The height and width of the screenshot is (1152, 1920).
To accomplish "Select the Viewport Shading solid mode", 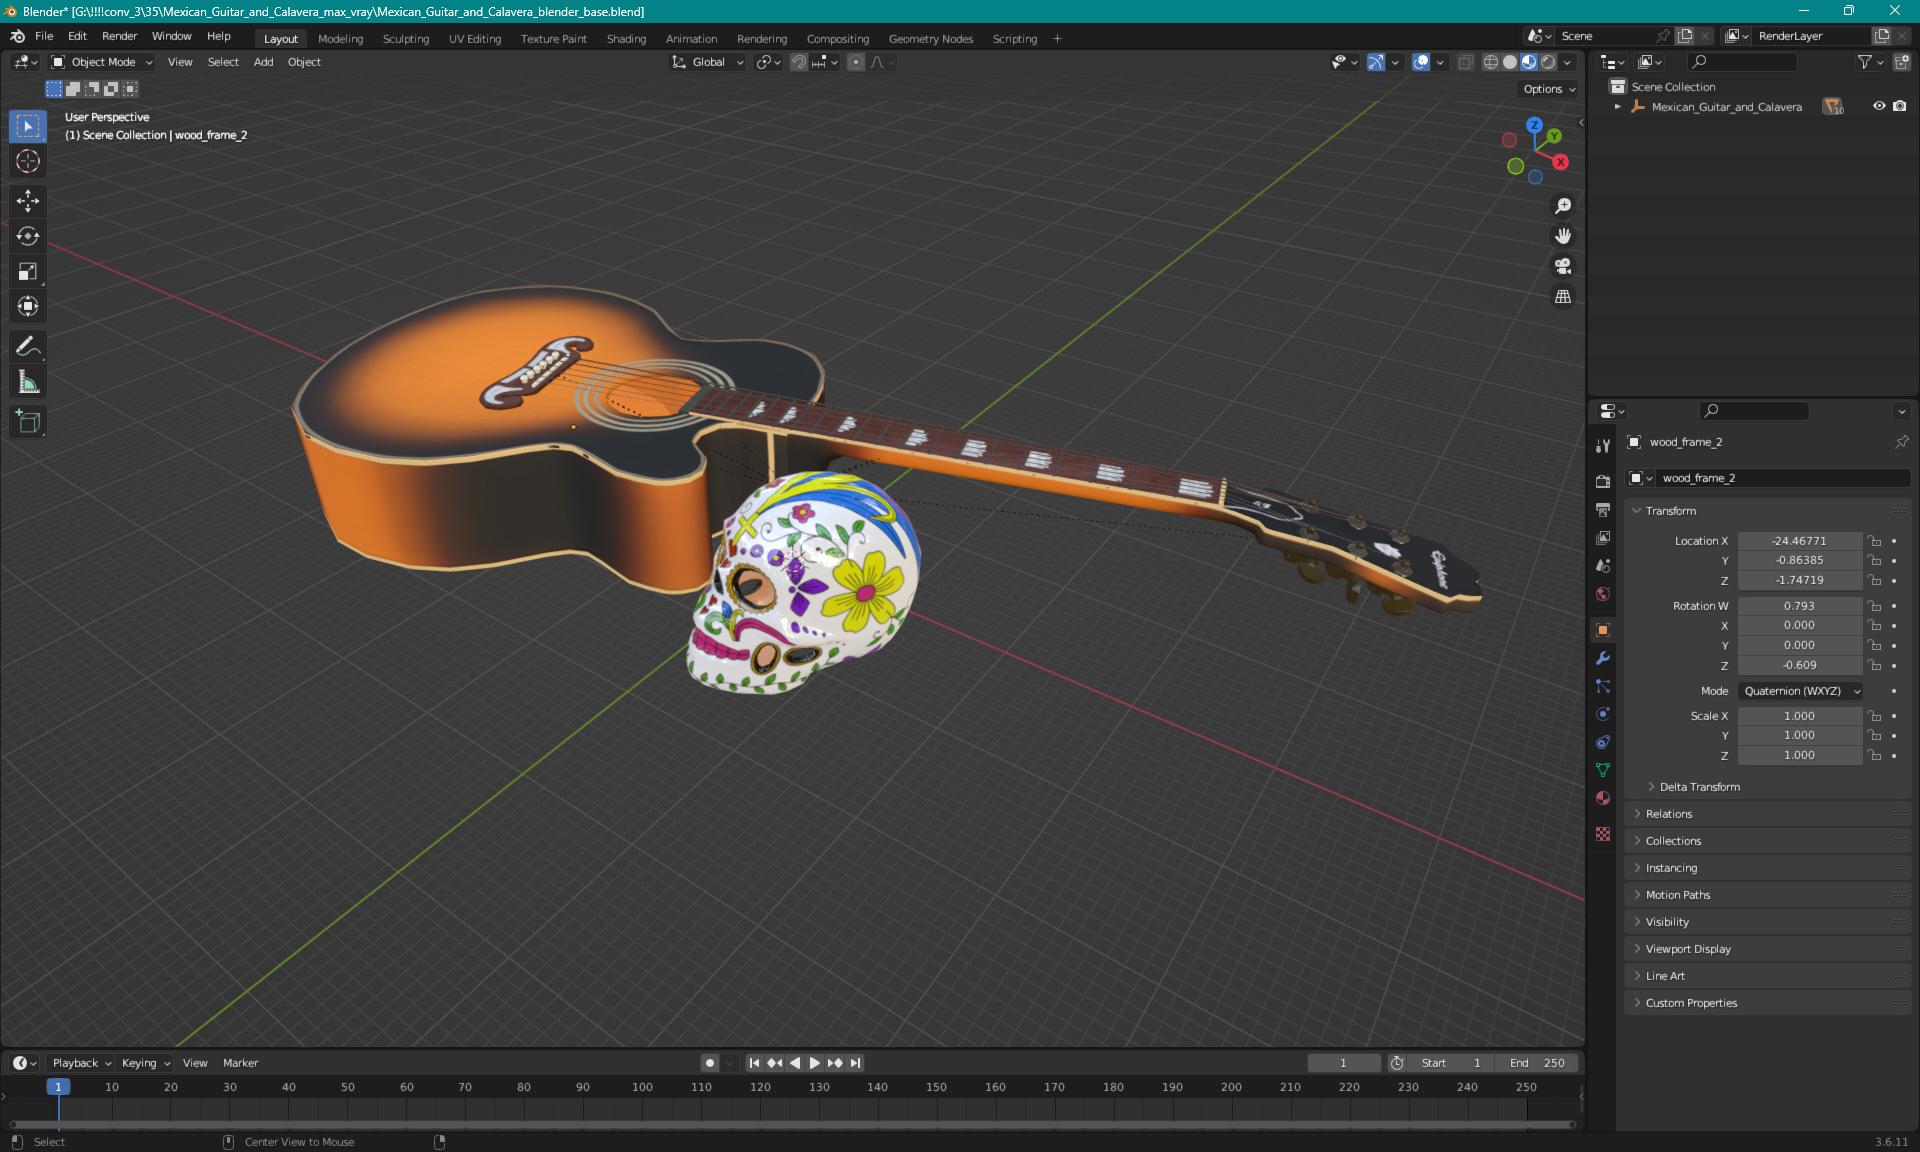I will [1506, 62].
